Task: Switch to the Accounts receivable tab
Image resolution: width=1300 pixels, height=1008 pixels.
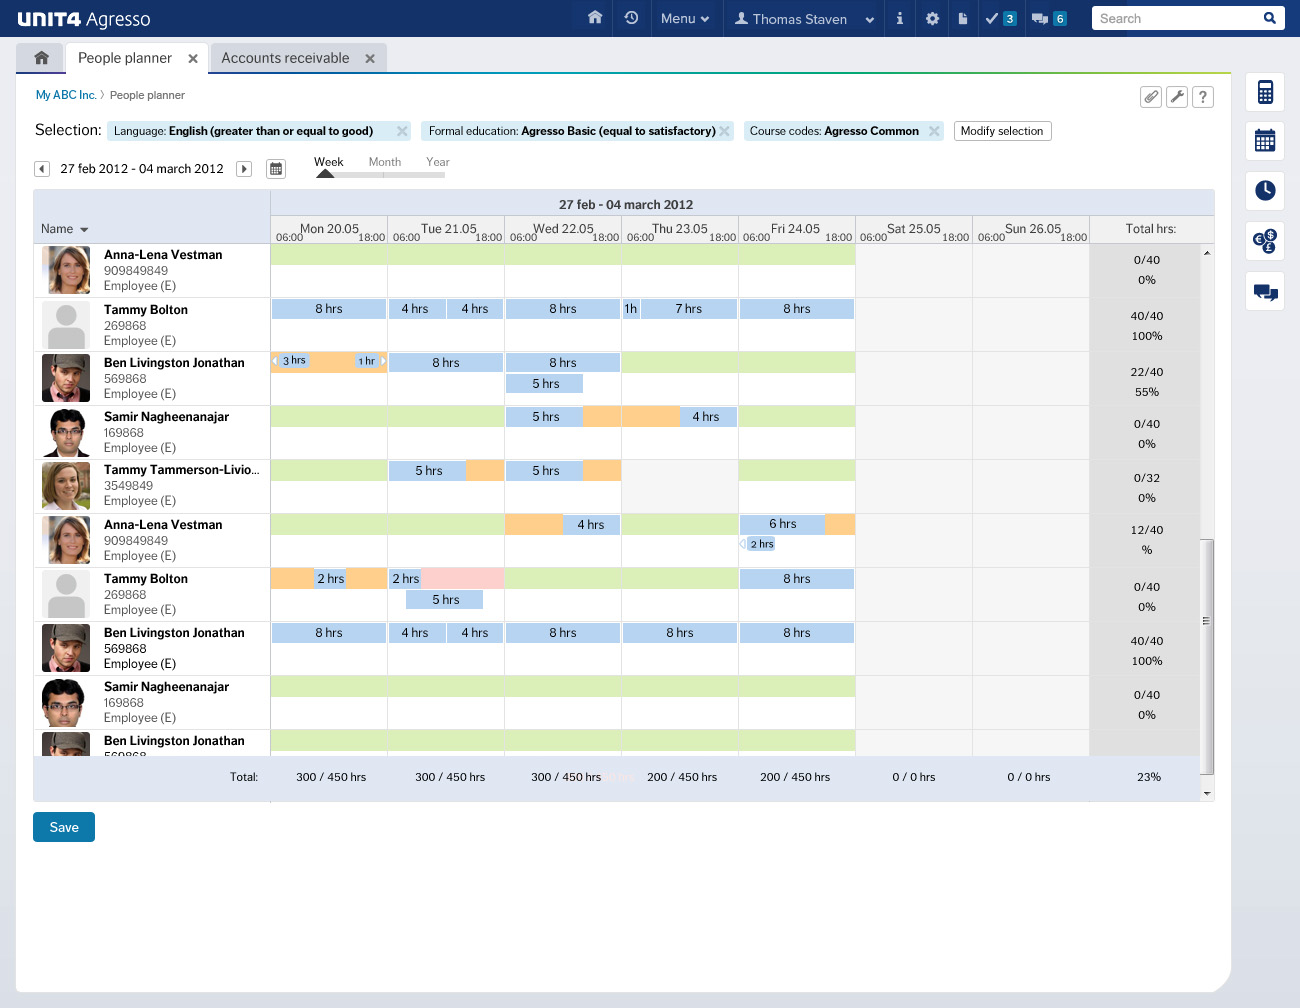Action: click(285, 58)
